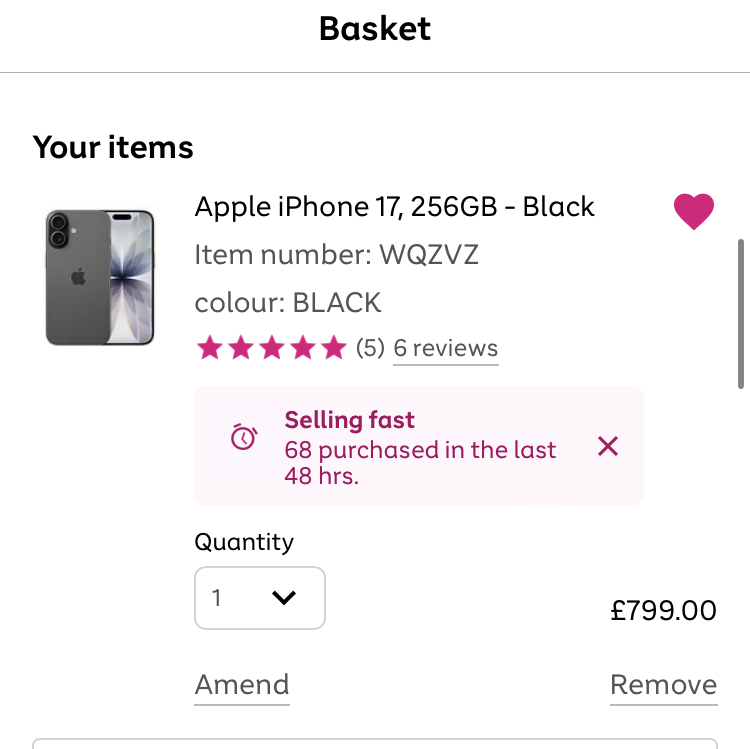Click the first pink rating star
Viewport: 750px width, 749px height.
coord(209,348)
